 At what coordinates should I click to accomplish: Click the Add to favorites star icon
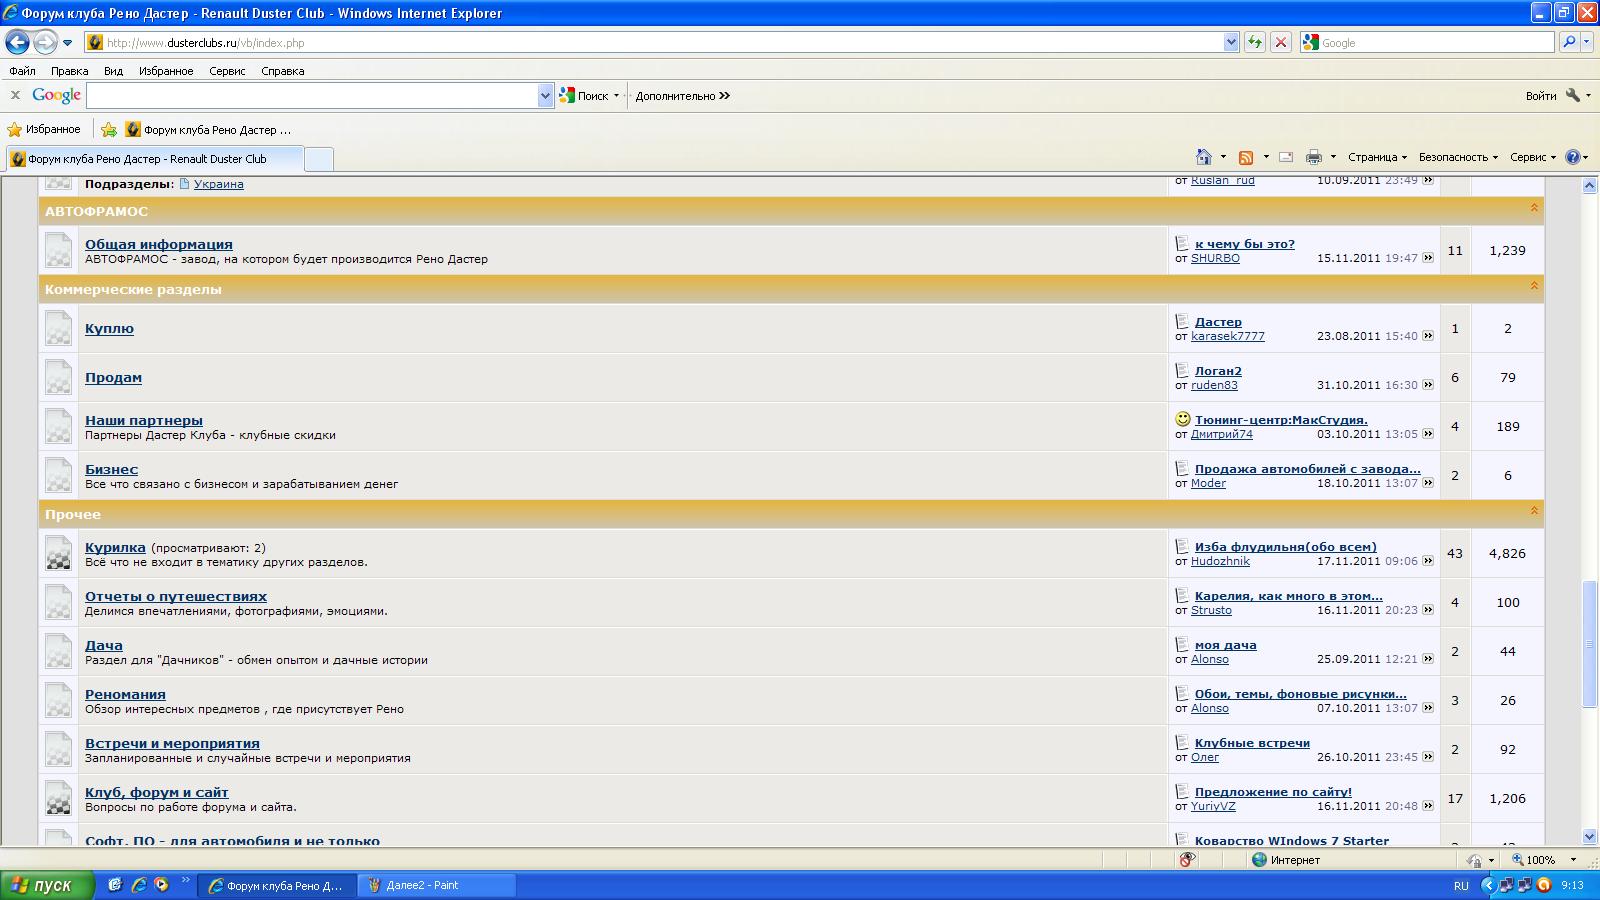[109, 130]
